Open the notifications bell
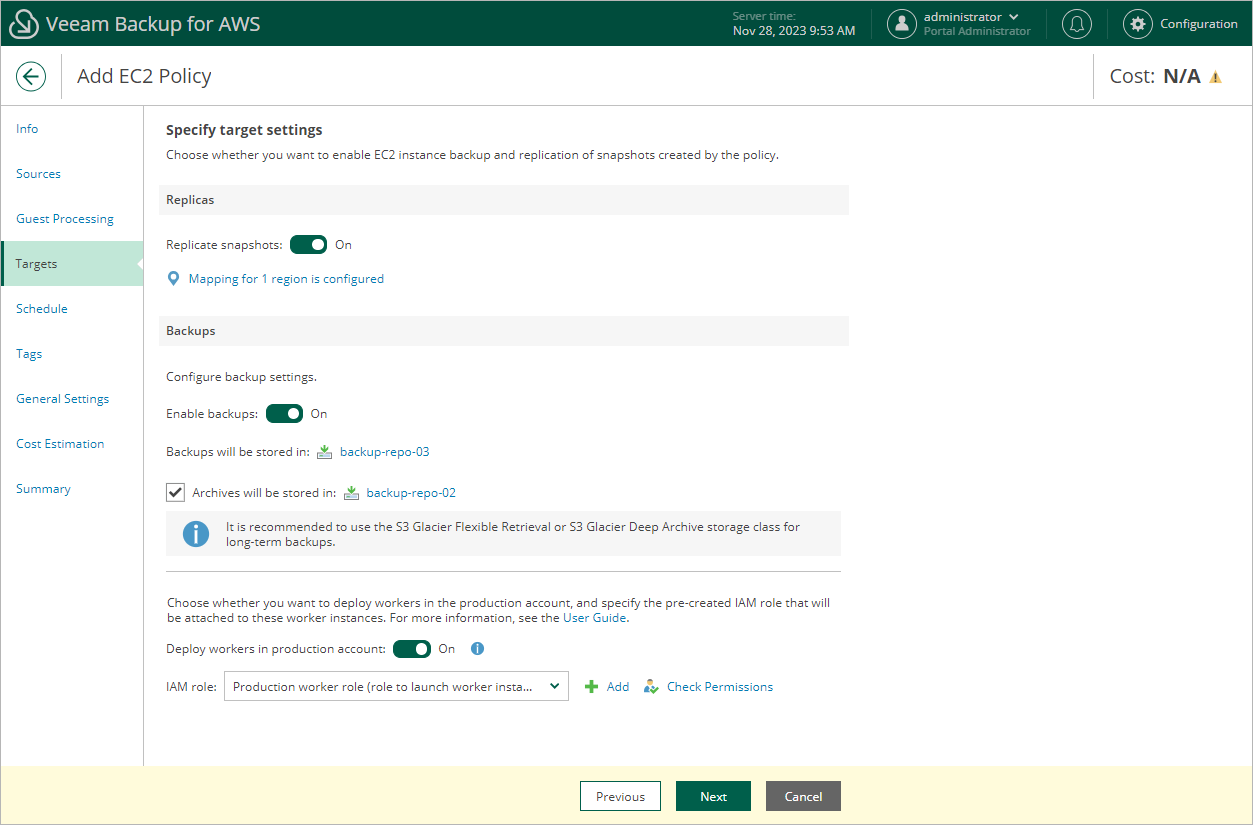 [x=1077, y=24]
